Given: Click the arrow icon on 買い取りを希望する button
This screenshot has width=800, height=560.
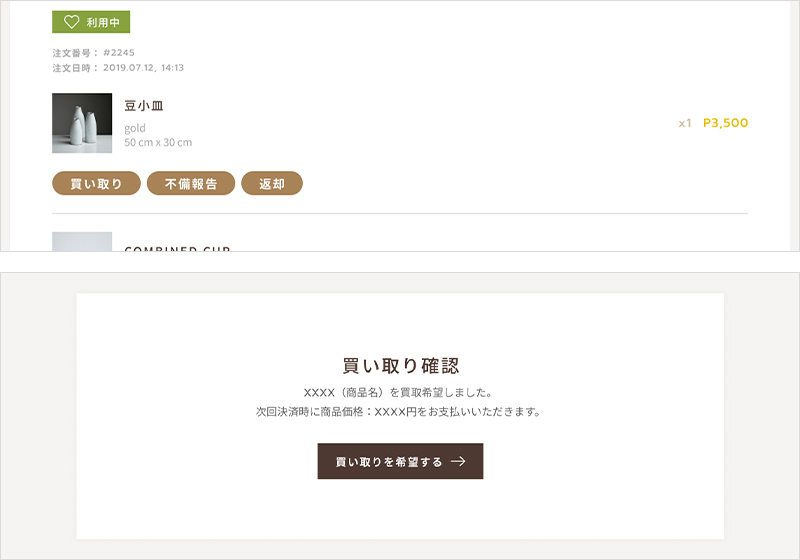Looking at the screenshot, I should click(458, 462).
